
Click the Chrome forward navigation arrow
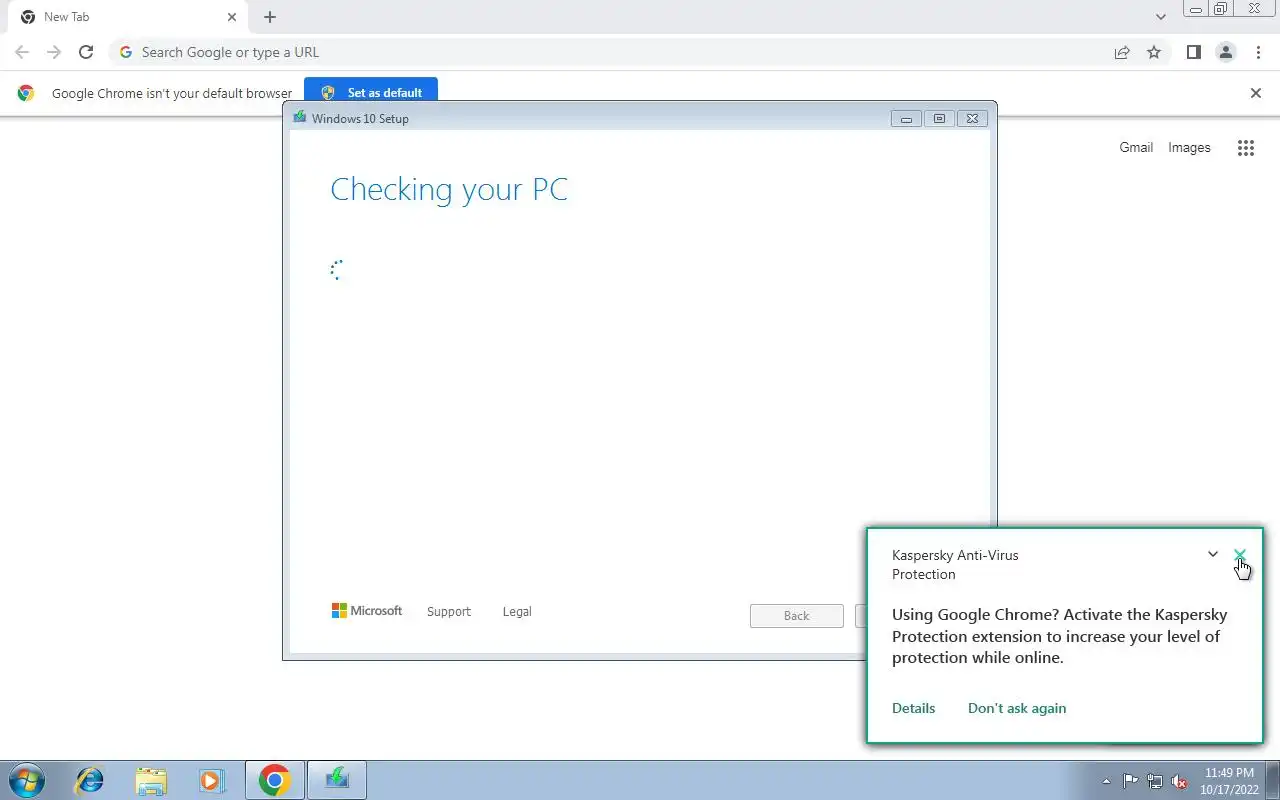point(54,52)
